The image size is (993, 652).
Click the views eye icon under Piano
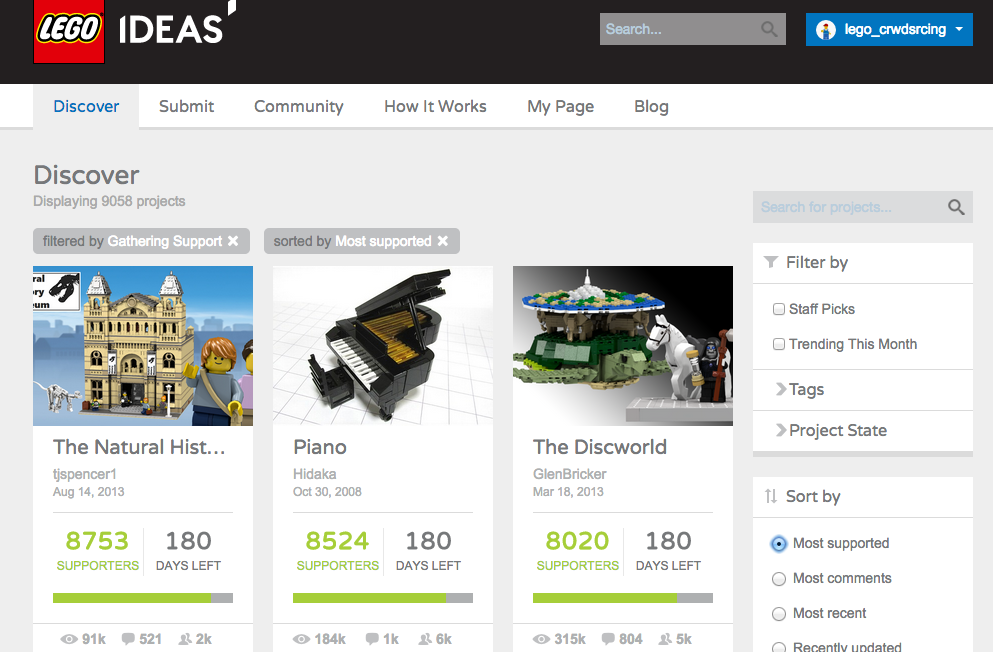[x=302, y=639]
